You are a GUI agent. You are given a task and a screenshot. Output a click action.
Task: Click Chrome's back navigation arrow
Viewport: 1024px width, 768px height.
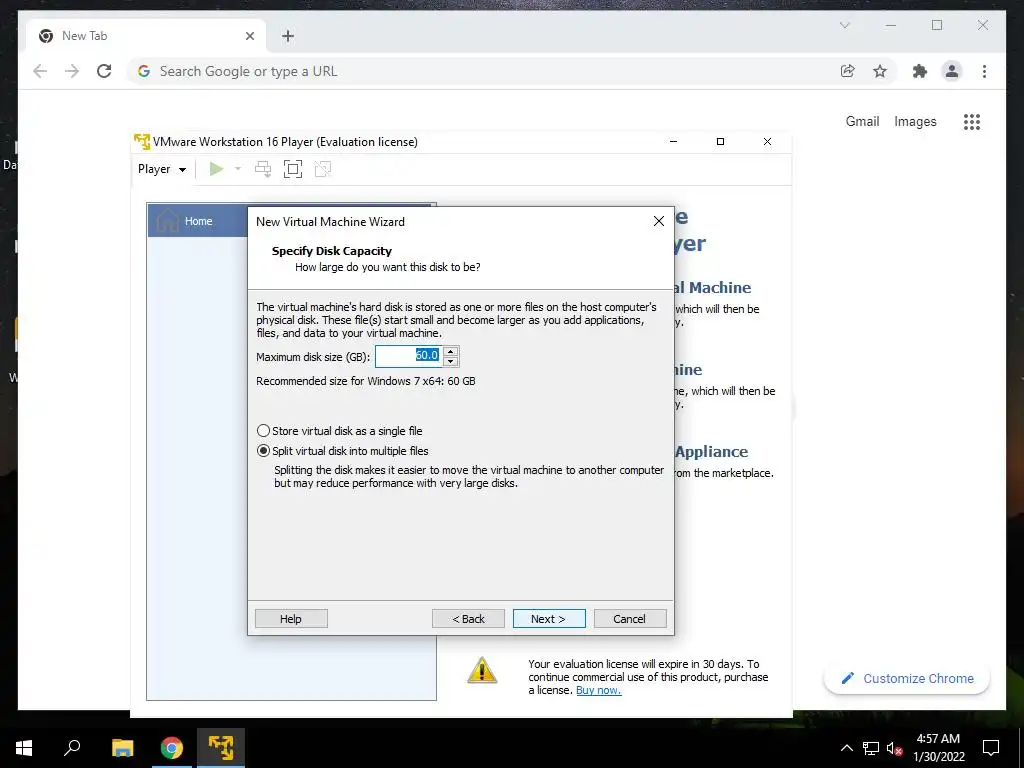[x=40, y=71]
